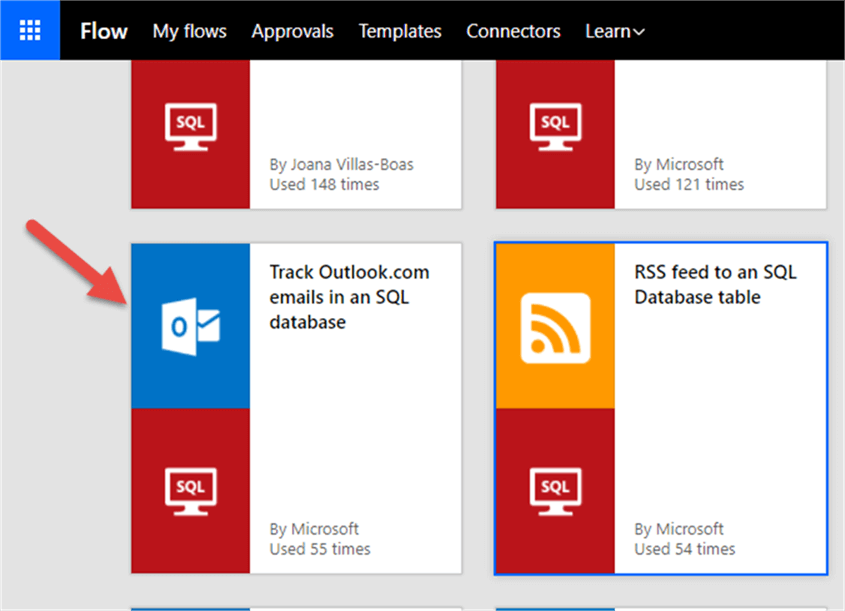Click the Flow brand title
Screen dimensions: 845x611
pyautogui.click(x=104, y=31)
